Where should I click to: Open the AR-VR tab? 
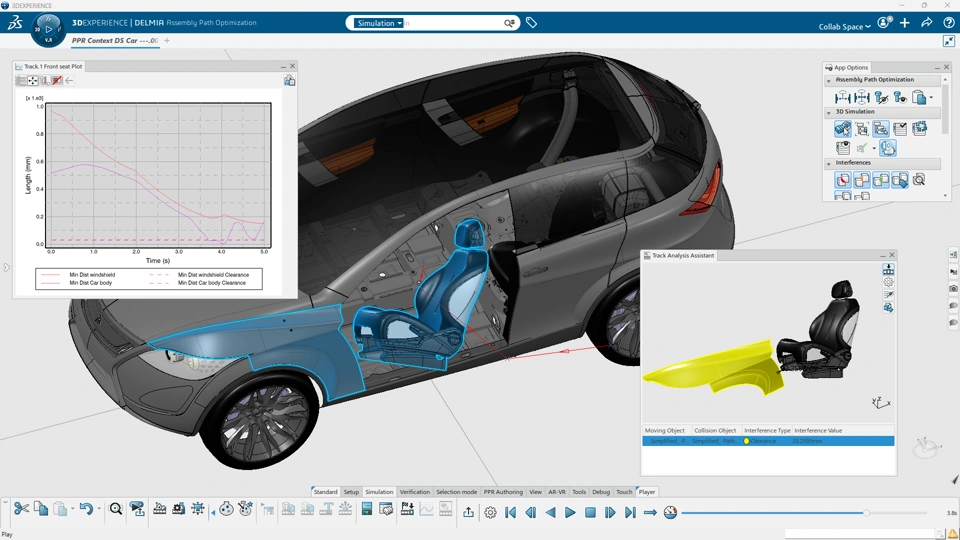coord(557,492)
